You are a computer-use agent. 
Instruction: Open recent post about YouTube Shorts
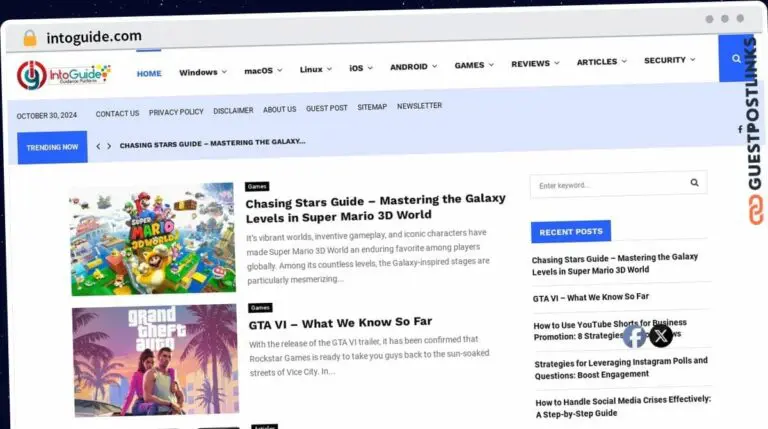[x=610, y=330]
